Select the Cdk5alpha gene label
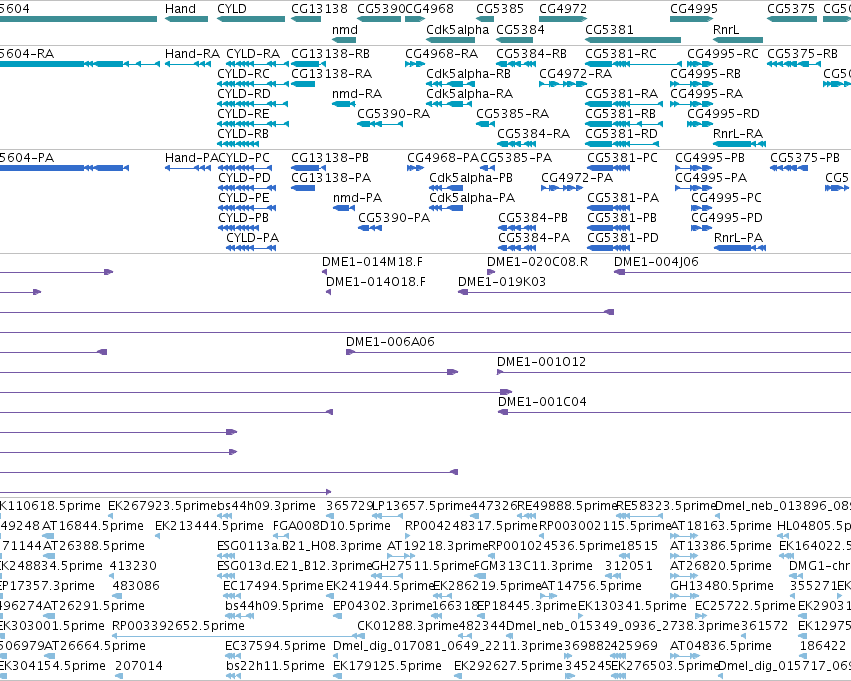 pyautogui.click(x=458, y=30)
